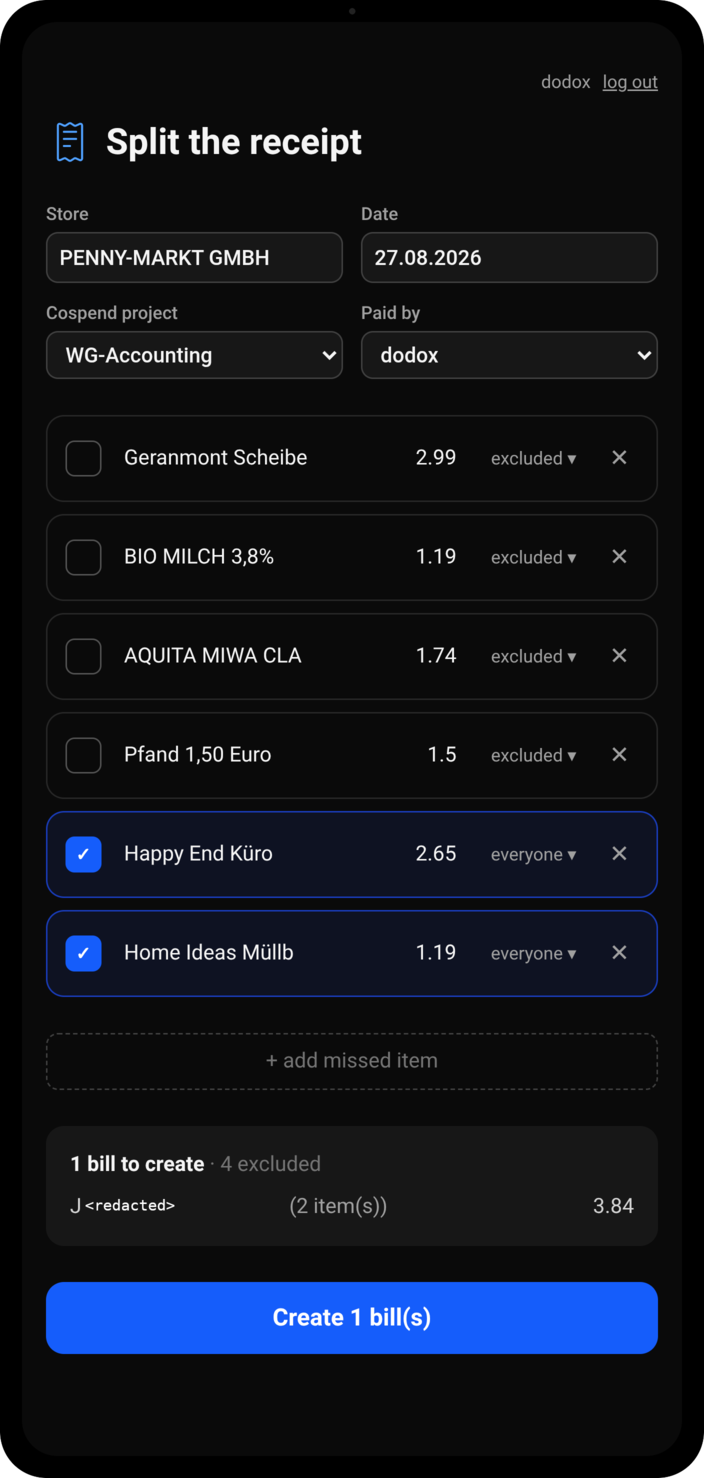This screenshot has height=1478, width=704.
Task: Open the Cospend project dropdown
Action: point(194,355)
